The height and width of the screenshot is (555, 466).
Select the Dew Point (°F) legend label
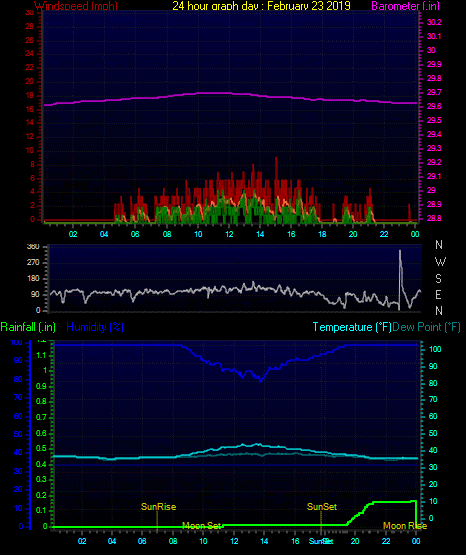coord(426,327)
